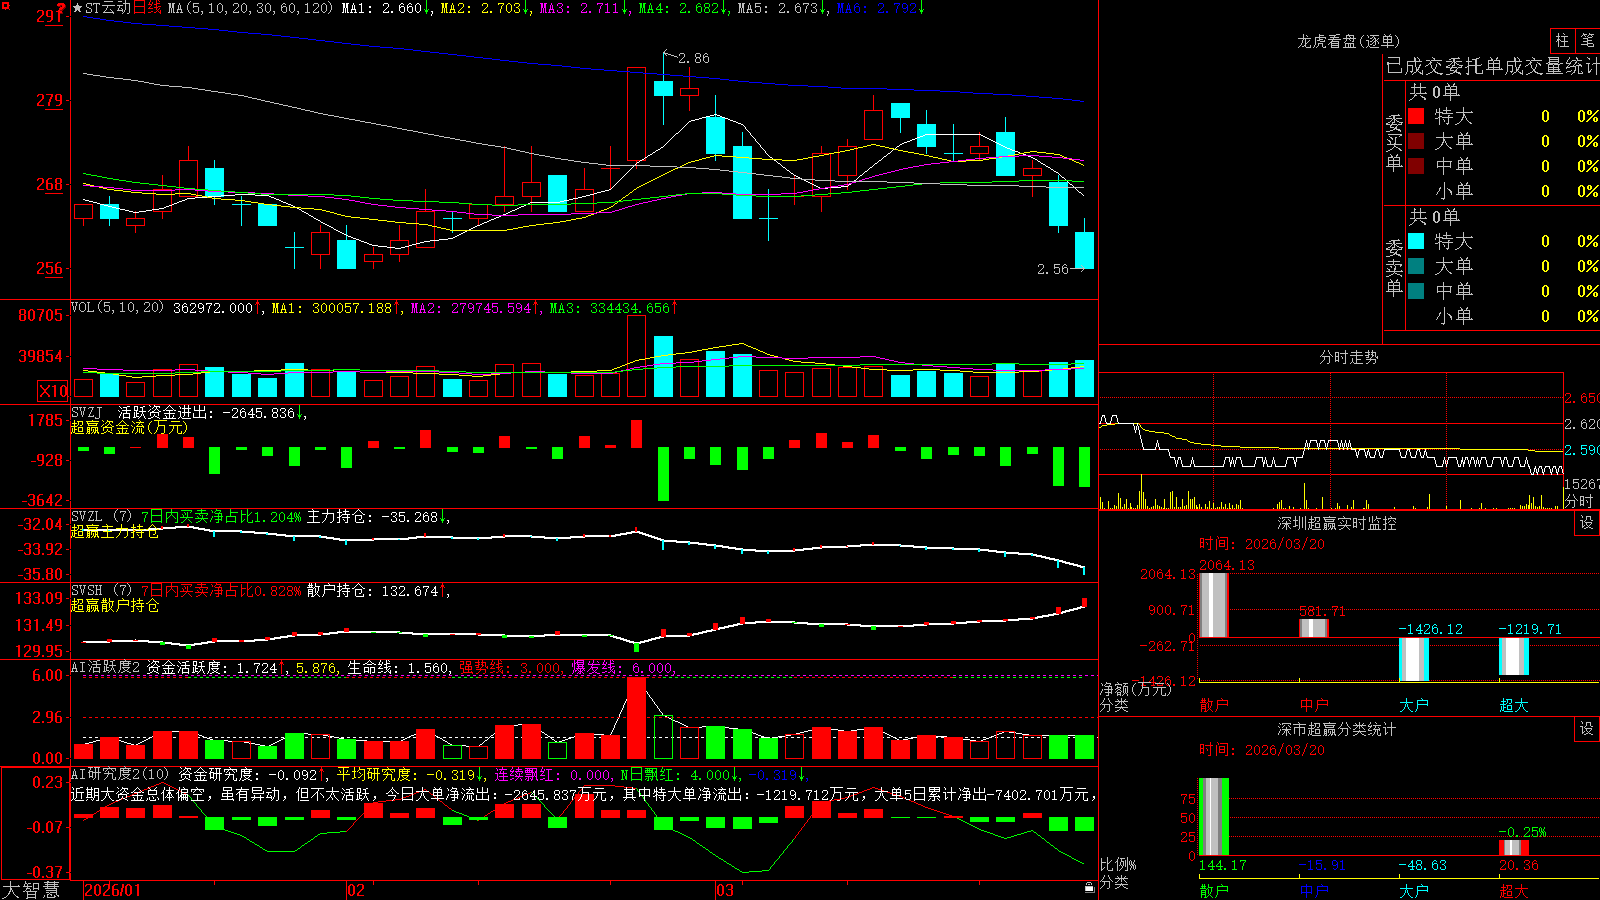This screenshot has height=900, width=1600.
Task: Click the 深市超赢分类统计 panel title
Action: (x=1336, y=729)
